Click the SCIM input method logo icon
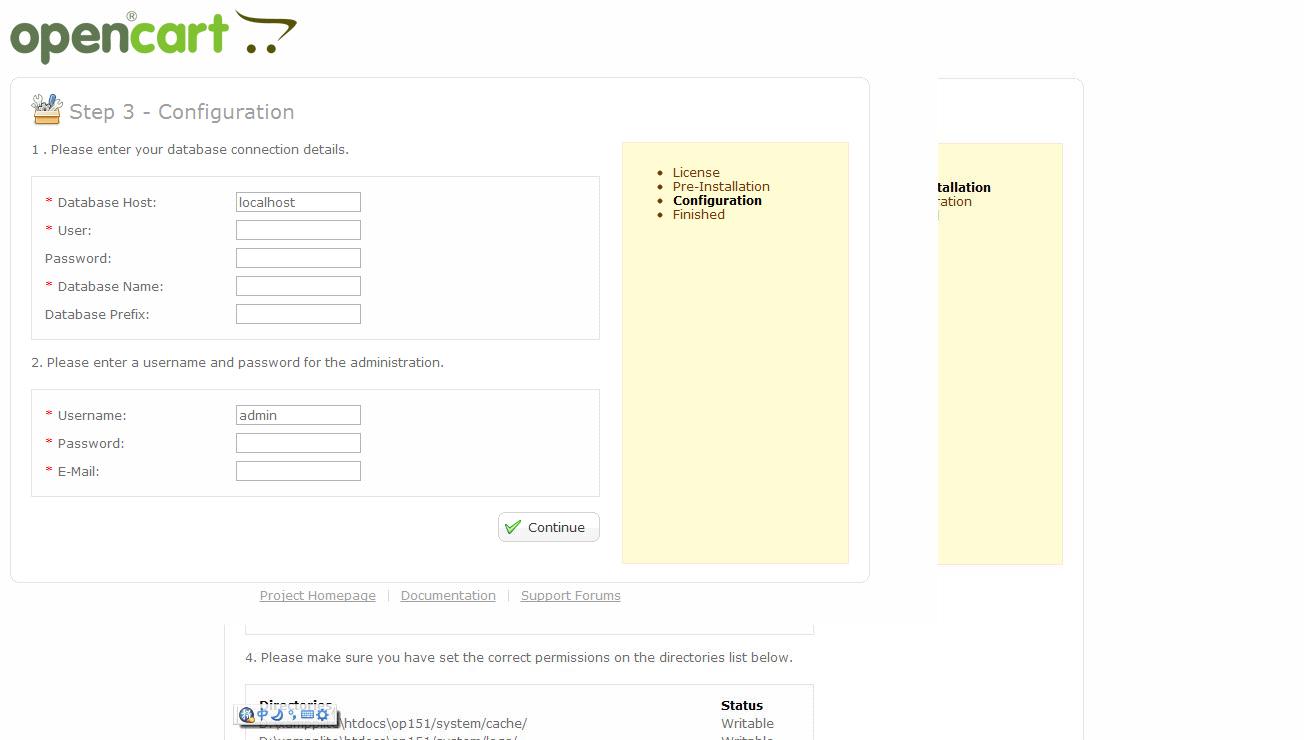 pyautogui.click(x=247, y=714)
